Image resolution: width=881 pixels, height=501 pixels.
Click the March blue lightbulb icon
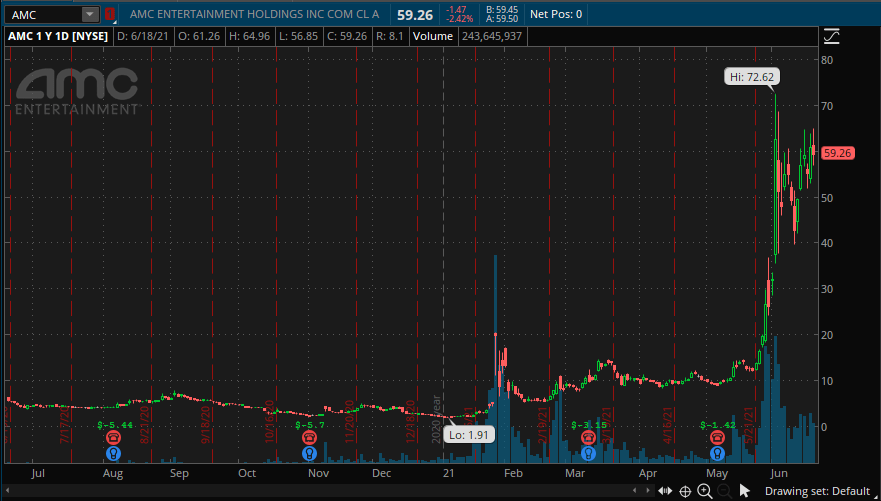click(588, 453)
